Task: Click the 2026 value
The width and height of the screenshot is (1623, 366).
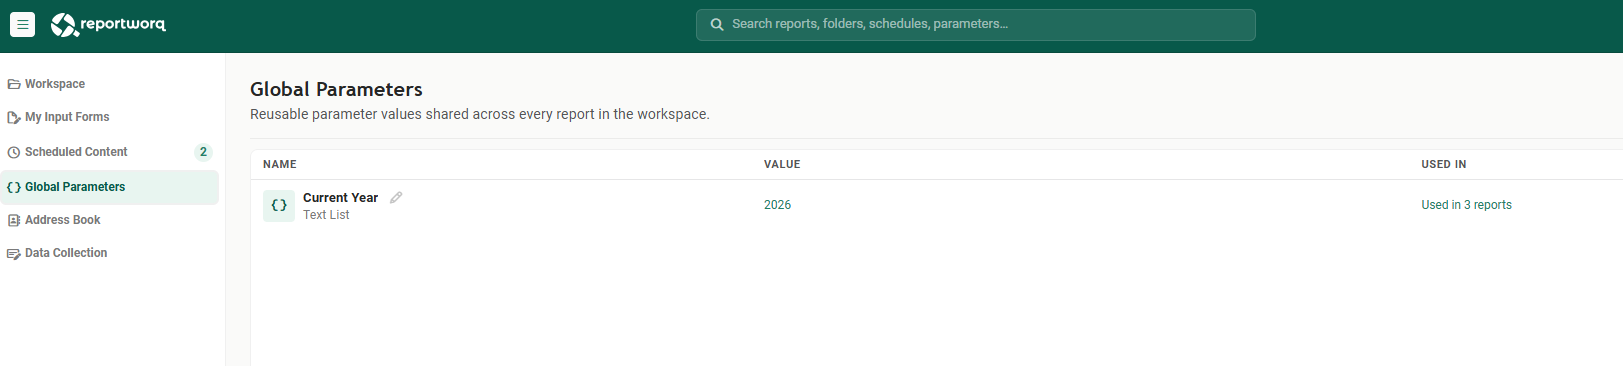Action: pyautogui.click(x=777, y=205)
